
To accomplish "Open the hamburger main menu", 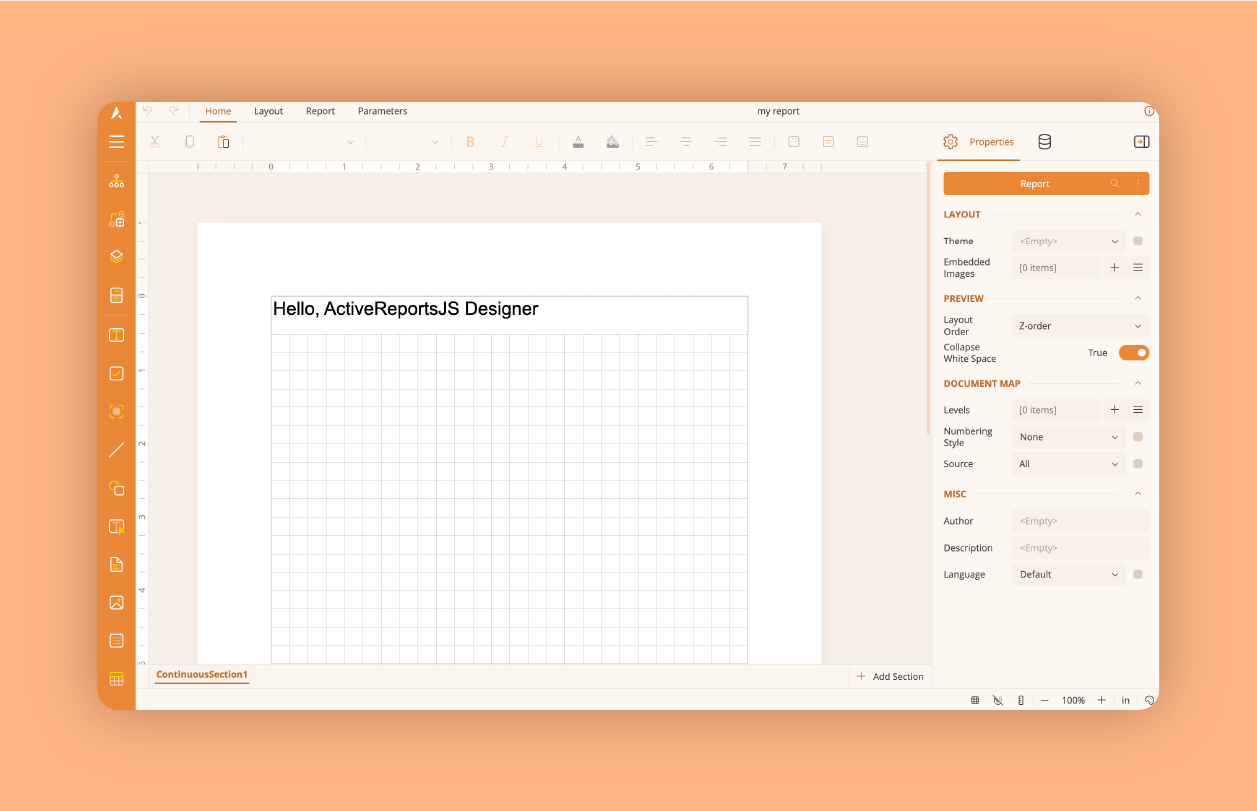I will (x=117, y=142).
